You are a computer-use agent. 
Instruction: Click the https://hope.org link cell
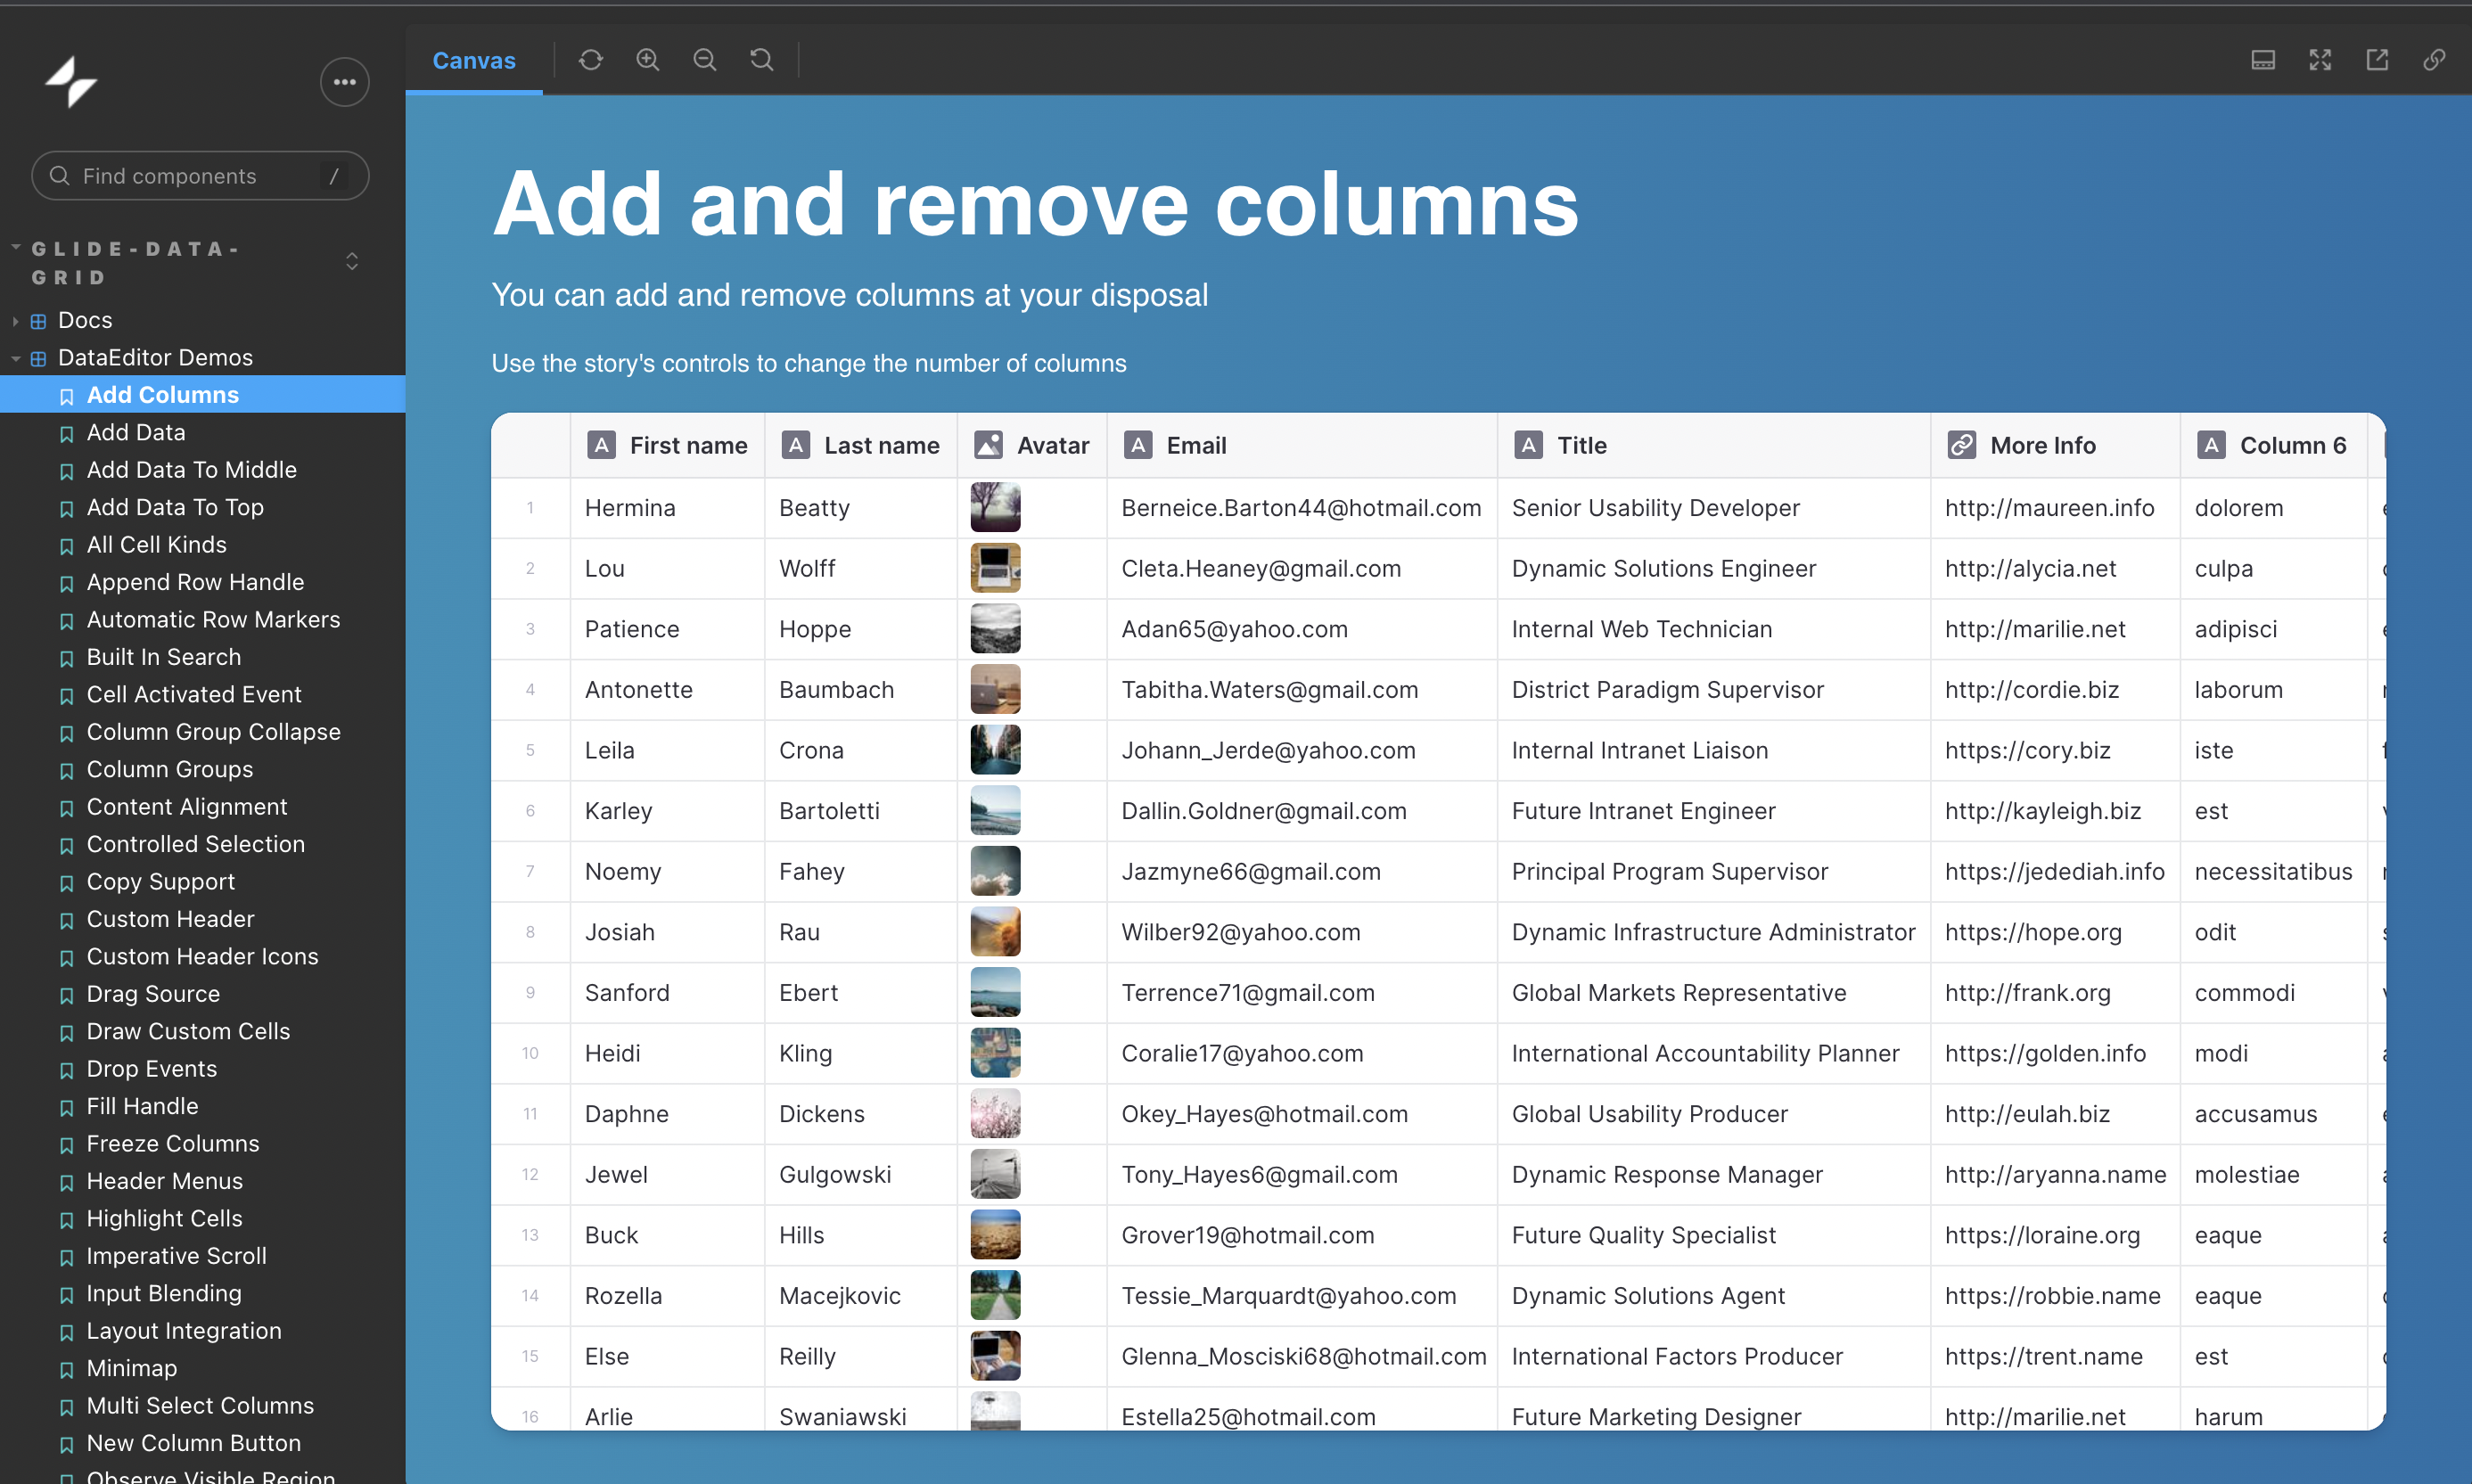click(x=2055, y=932)
